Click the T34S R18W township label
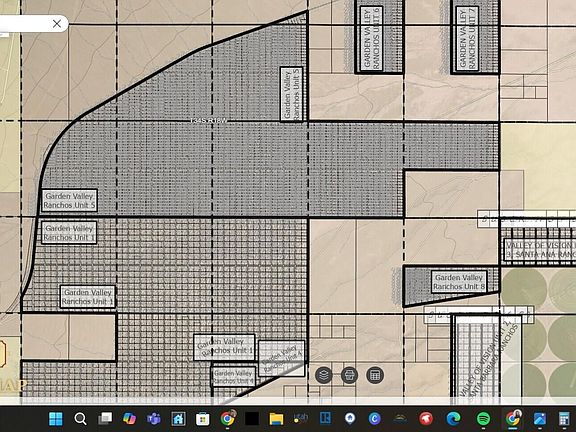Screen dimensions: 576x432 209,120
